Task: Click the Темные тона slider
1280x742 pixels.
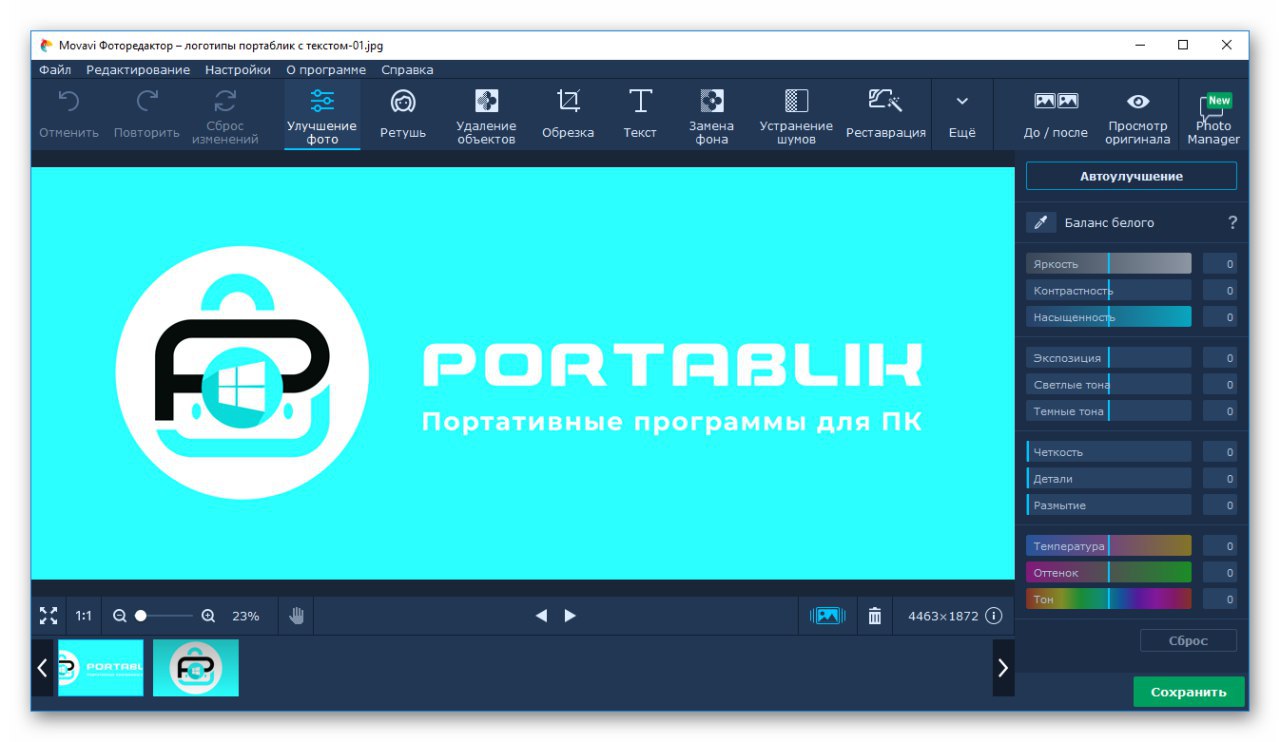Action: coord(1109,411)
